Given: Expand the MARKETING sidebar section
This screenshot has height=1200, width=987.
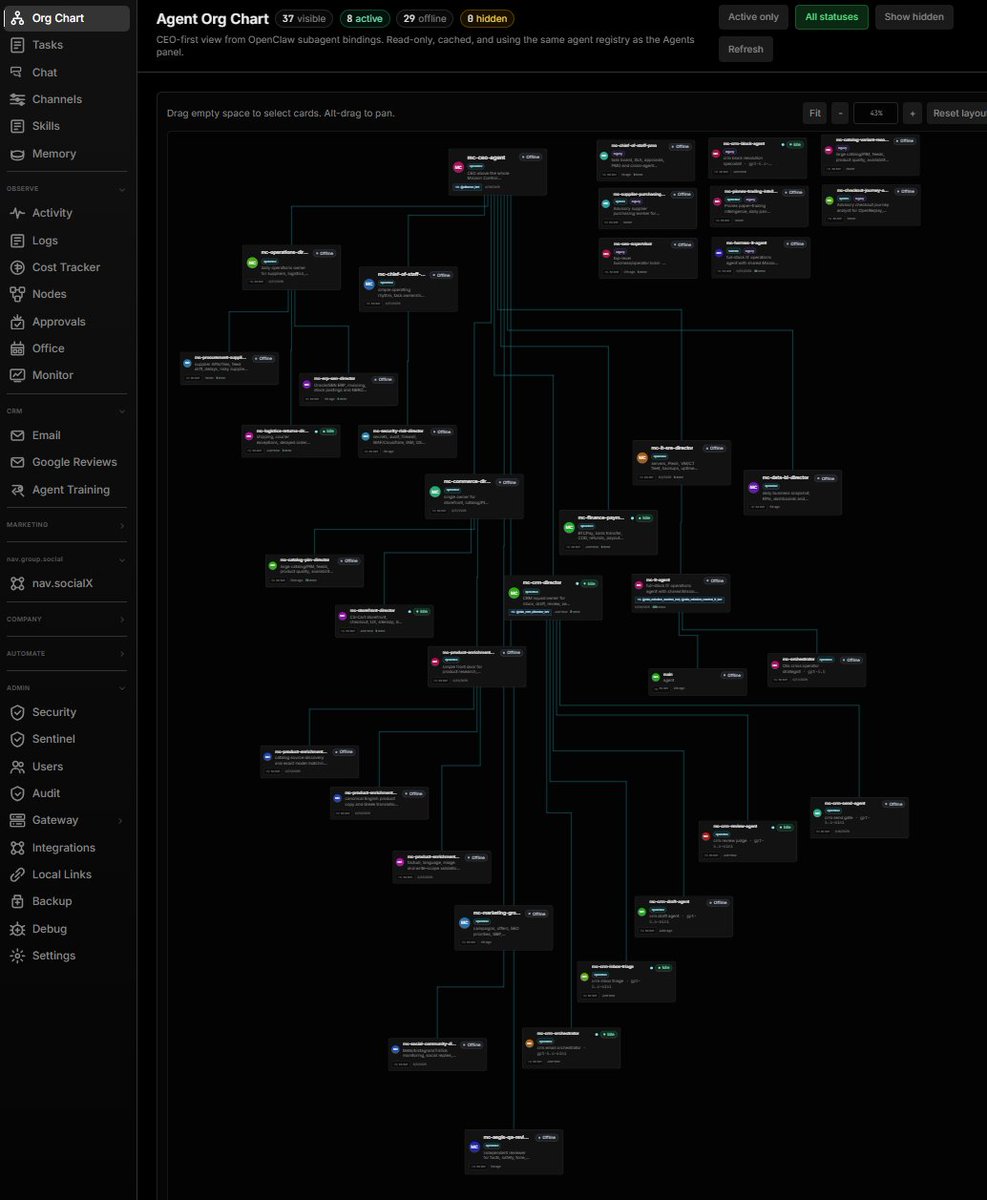Looking at the screenshot, I should click(122, 525).
